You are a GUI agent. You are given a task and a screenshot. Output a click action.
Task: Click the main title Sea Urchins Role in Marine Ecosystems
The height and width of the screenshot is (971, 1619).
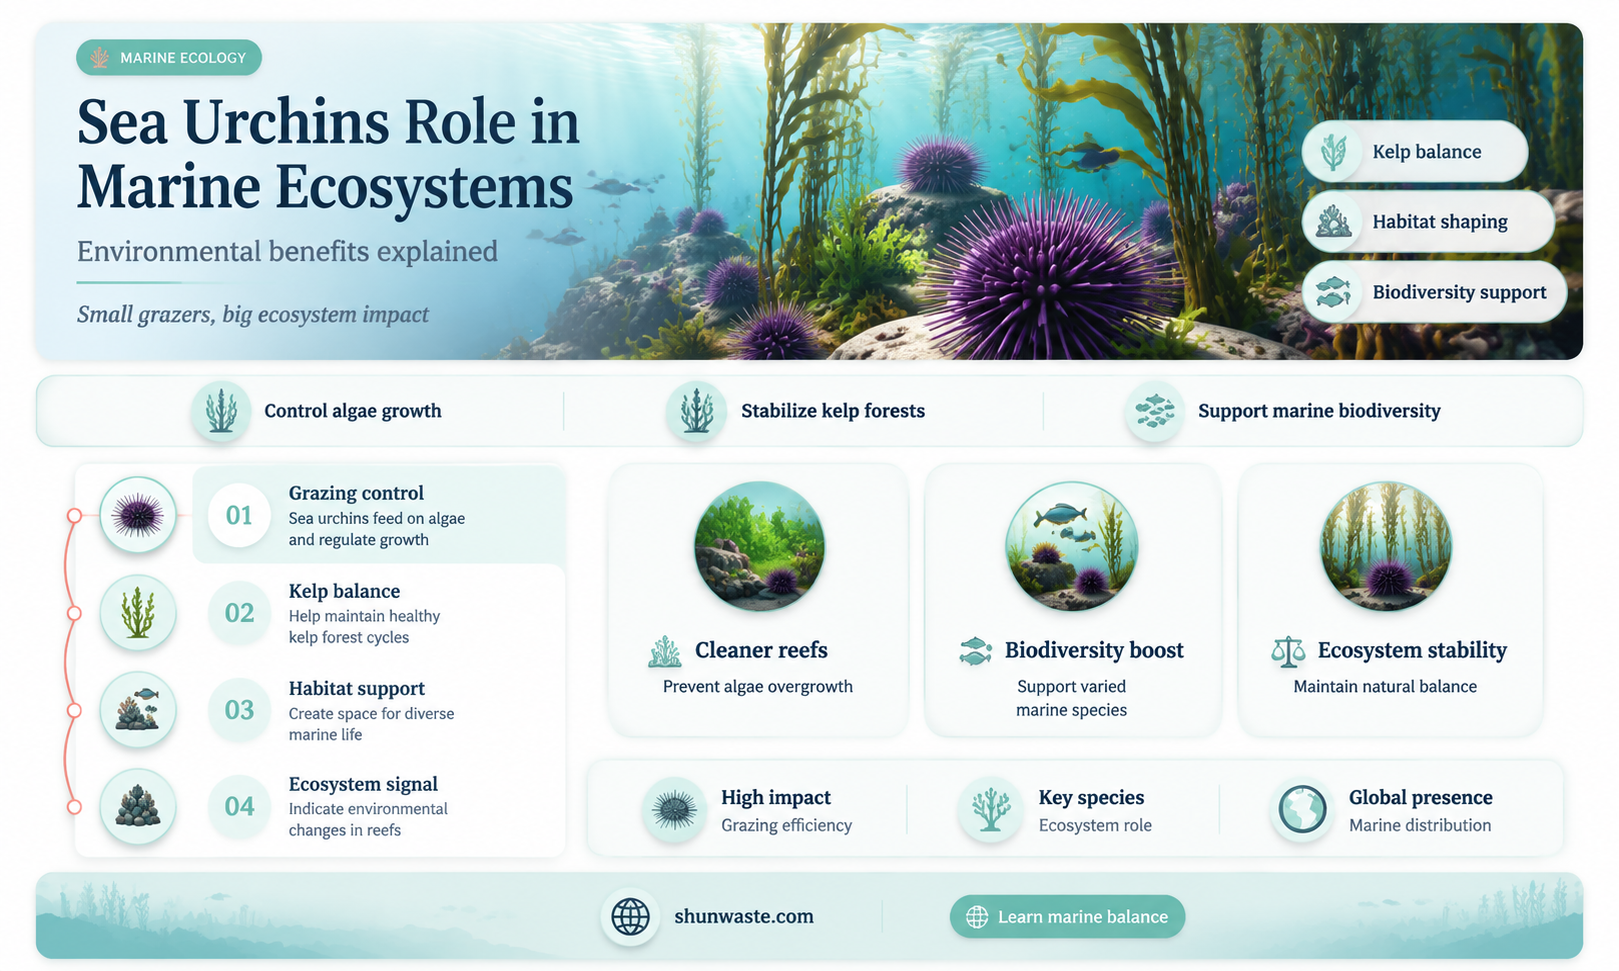pos(328,155)
